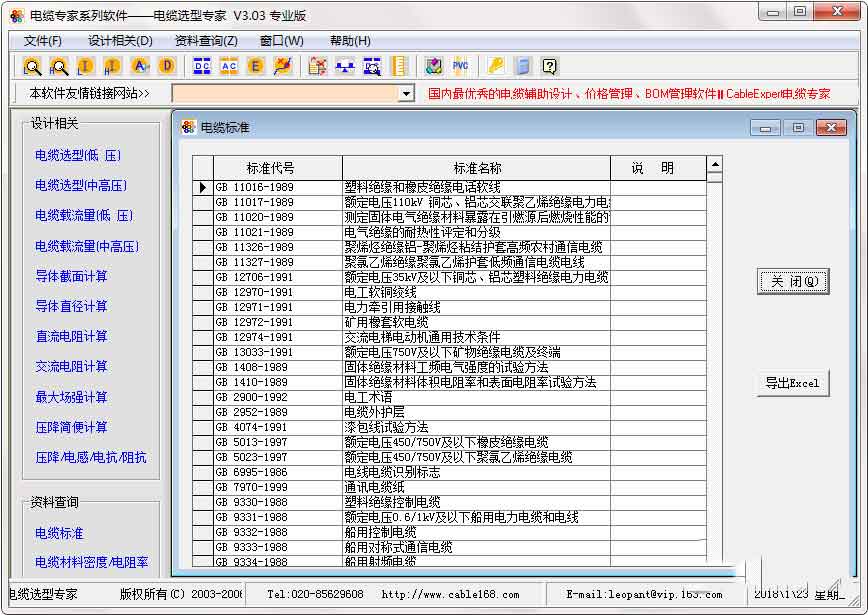Click the 电缆标准 window title icon
Image resolution: width=868 pixels, height=615 pixels.
(188, 127)
